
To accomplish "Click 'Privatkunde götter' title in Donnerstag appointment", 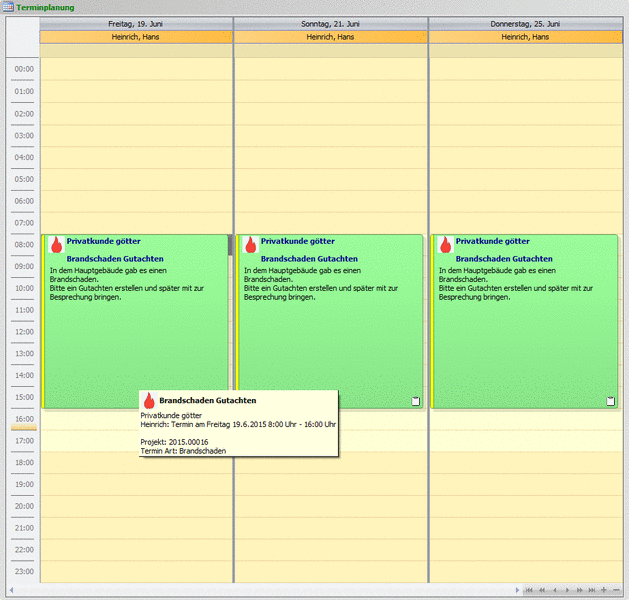I will coord(493,241).
